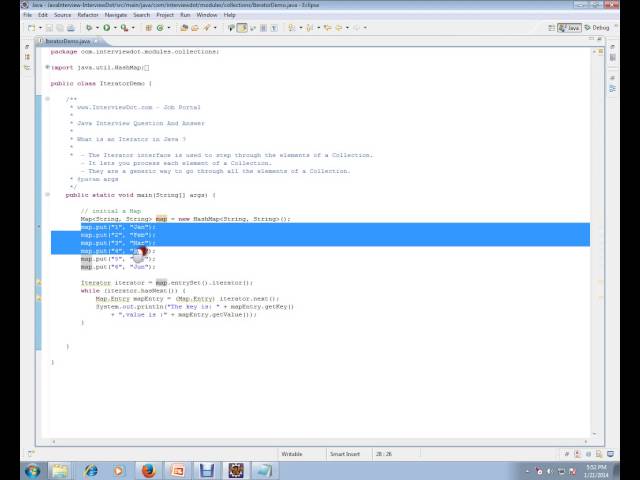
Task: Open the Run launch dropdown arrow
Action: tap(115, 28)
